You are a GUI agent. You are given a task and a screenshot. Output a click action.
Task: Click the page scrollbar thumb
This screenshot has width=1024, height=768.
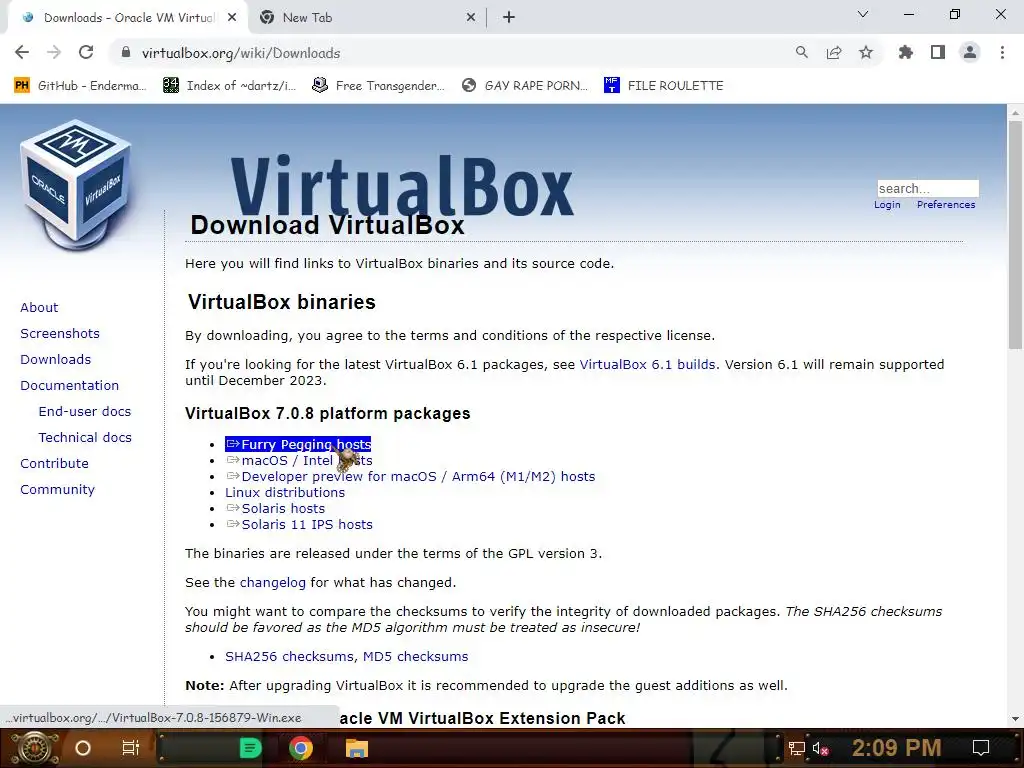click(1015, 235)
